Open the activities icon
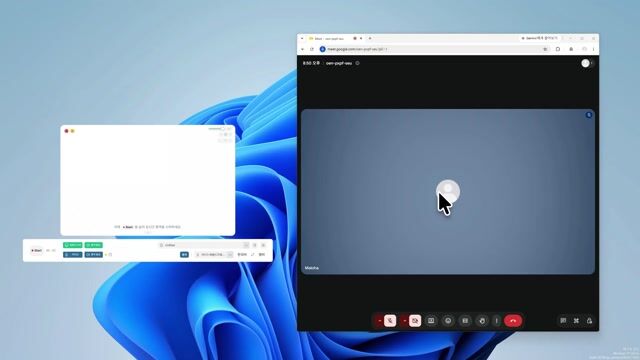 coord(576,321)
